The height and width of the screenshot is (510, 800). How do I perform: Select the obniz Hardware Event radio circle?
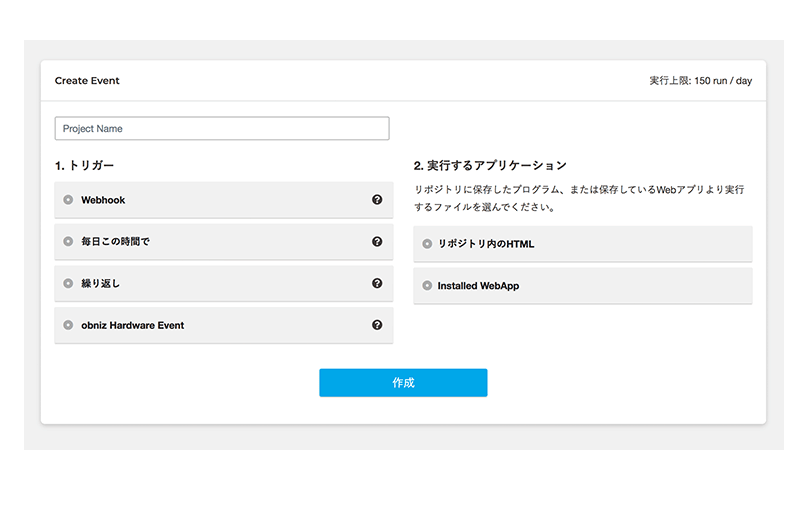click(68, 325)
